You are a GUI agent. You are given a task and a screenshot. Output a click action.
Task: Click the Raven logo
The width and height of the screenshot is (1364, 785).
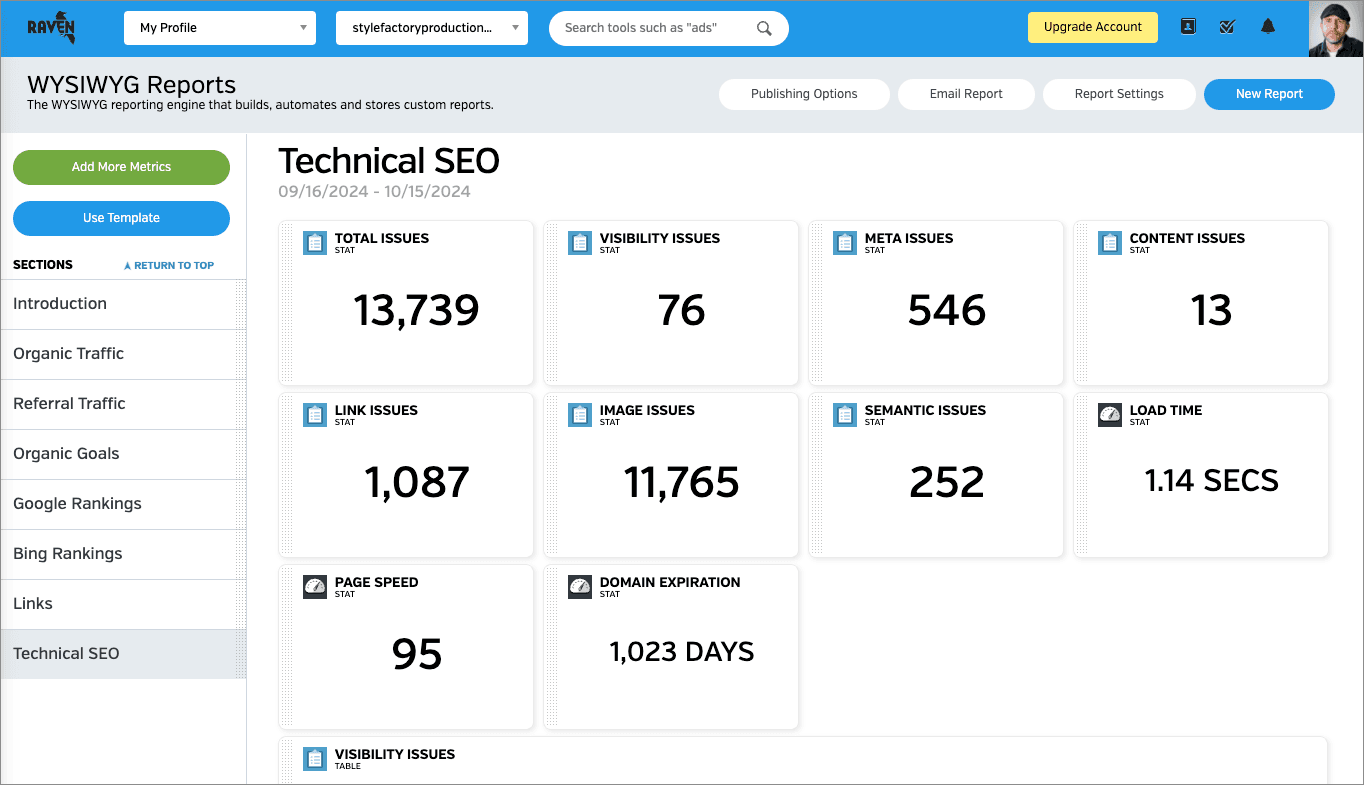[x=49, y=27]
